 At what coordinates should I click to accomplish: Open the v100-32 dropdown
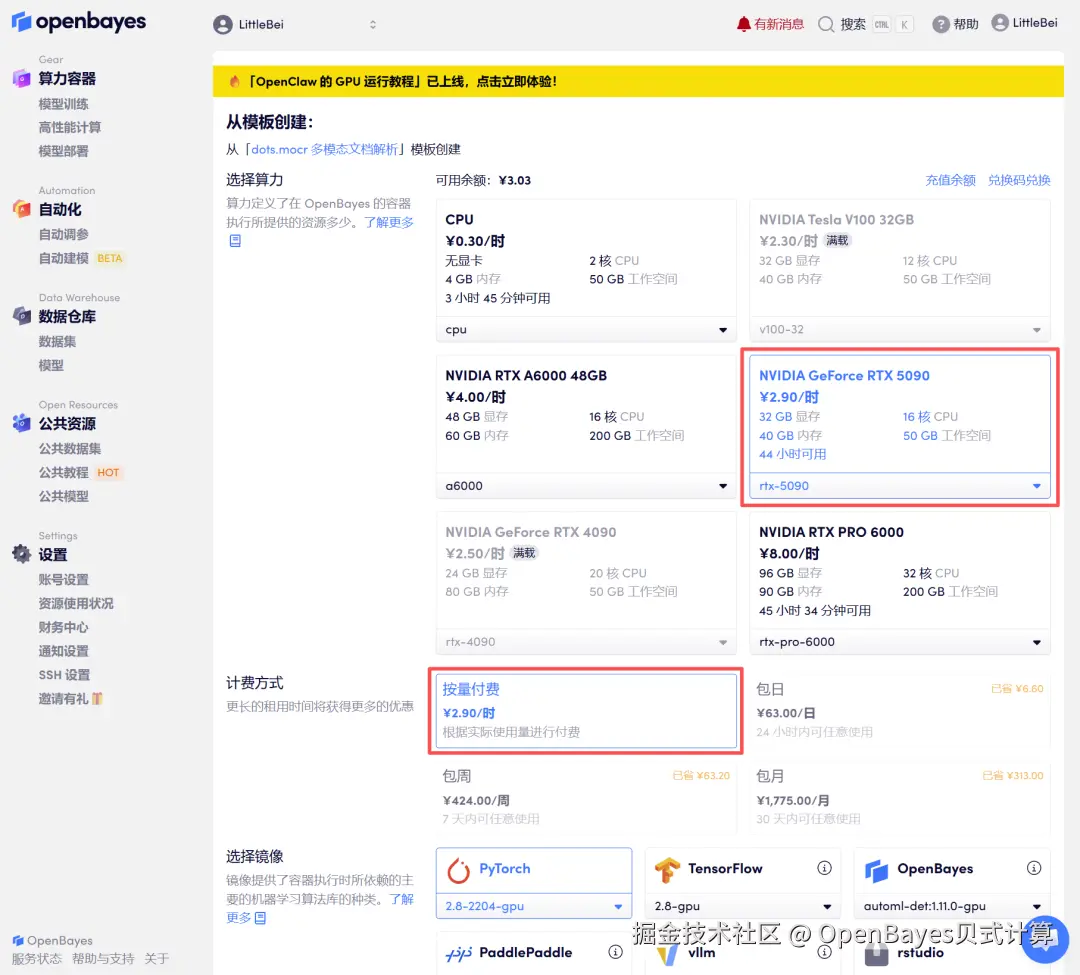tap(900, 330)
